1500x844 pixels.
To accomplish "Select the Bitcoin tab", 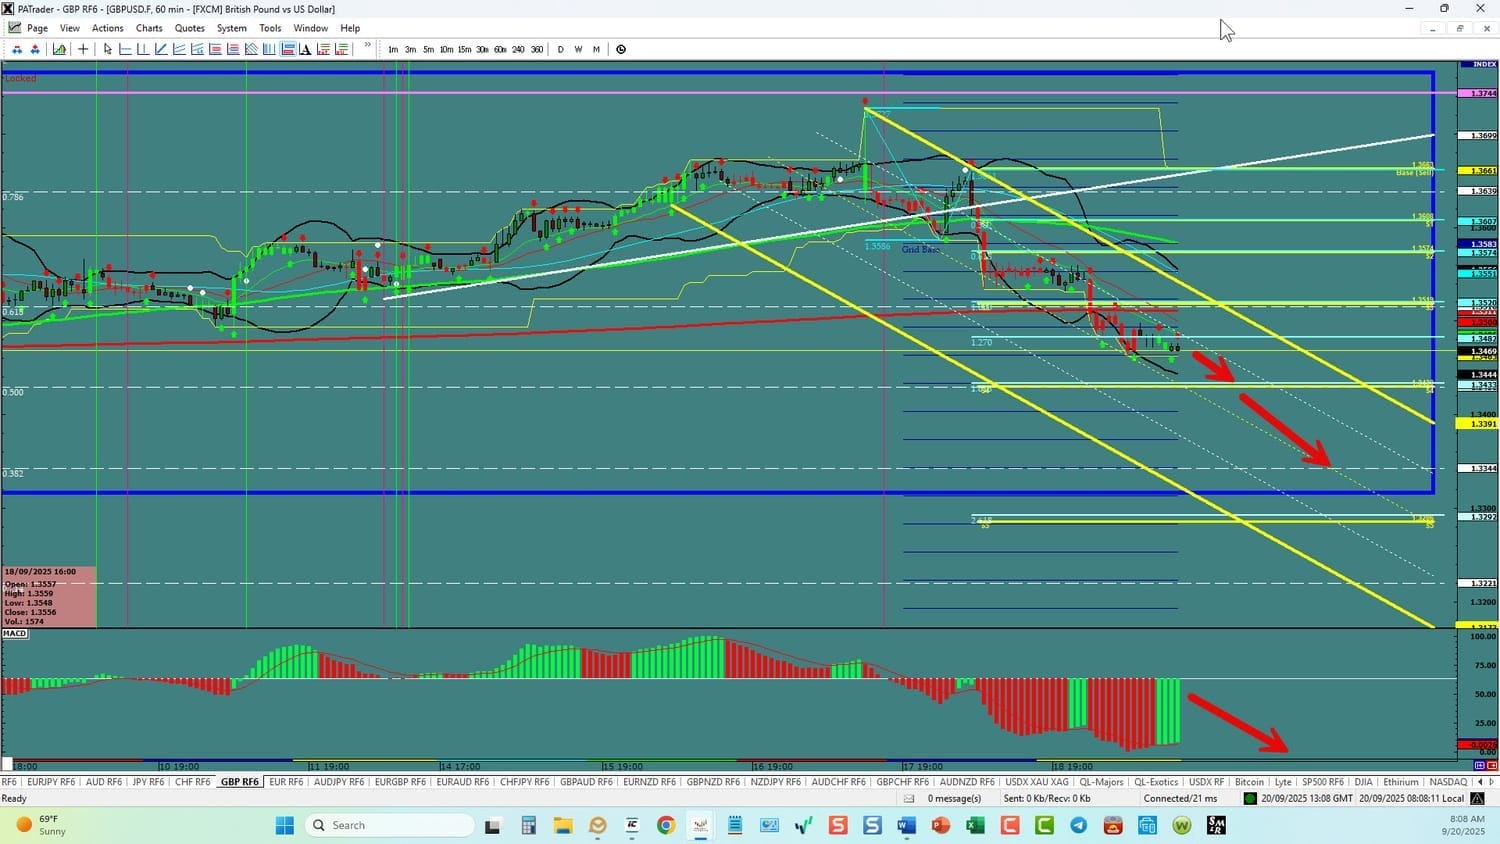I will tap(1249, 782).
